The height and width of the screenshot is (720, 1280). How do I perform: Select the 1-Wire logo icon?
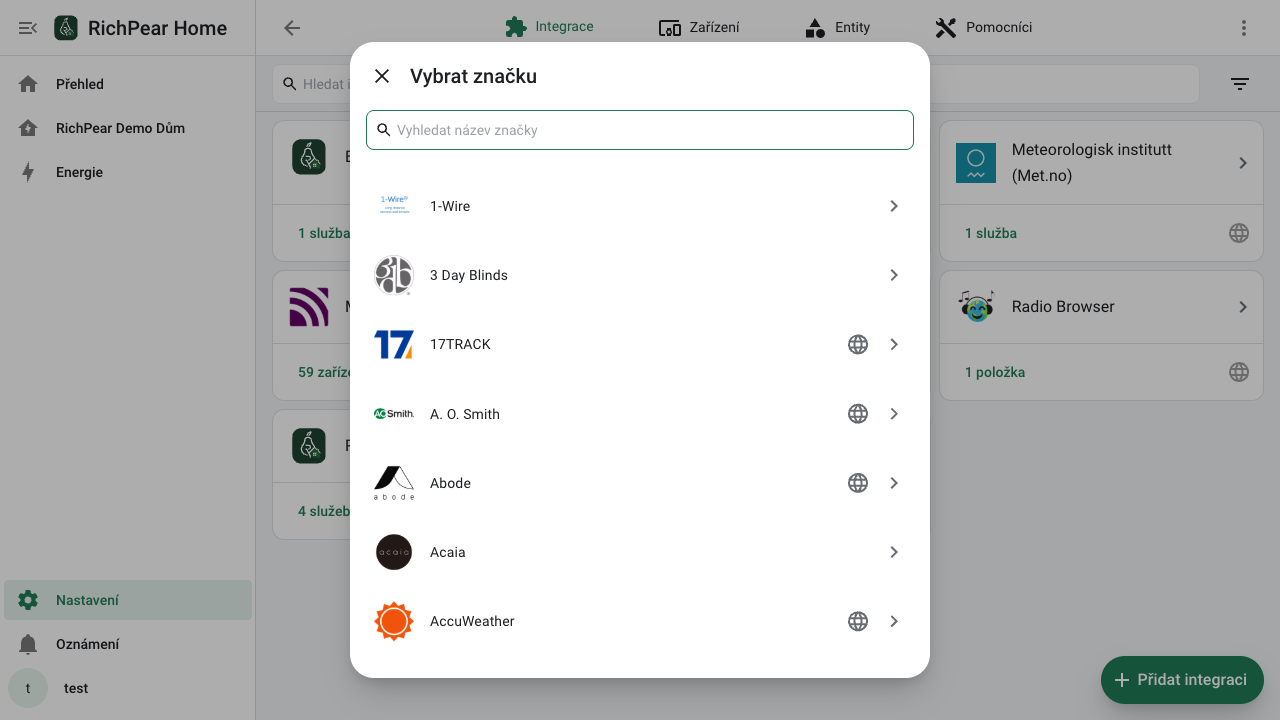[x=394, y=206]
